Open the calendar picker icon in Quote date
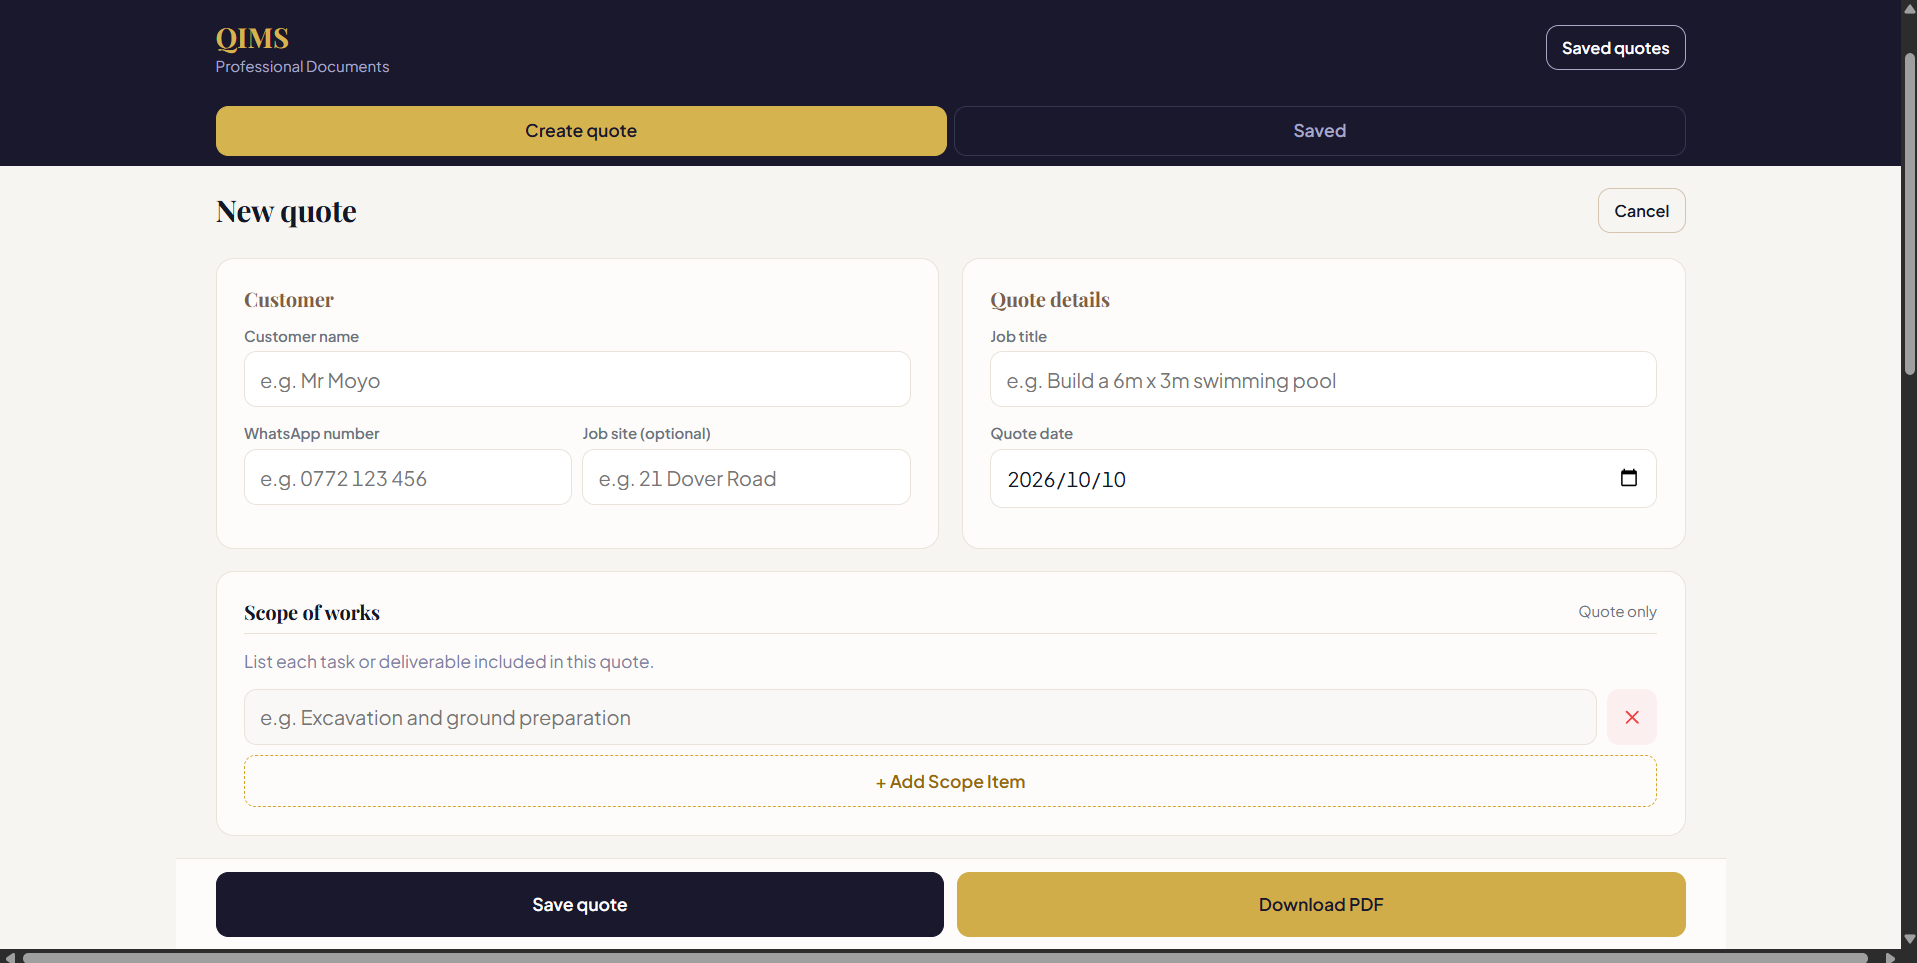This screenshot has width=1917, height=963. click(x=1628, y=478)
